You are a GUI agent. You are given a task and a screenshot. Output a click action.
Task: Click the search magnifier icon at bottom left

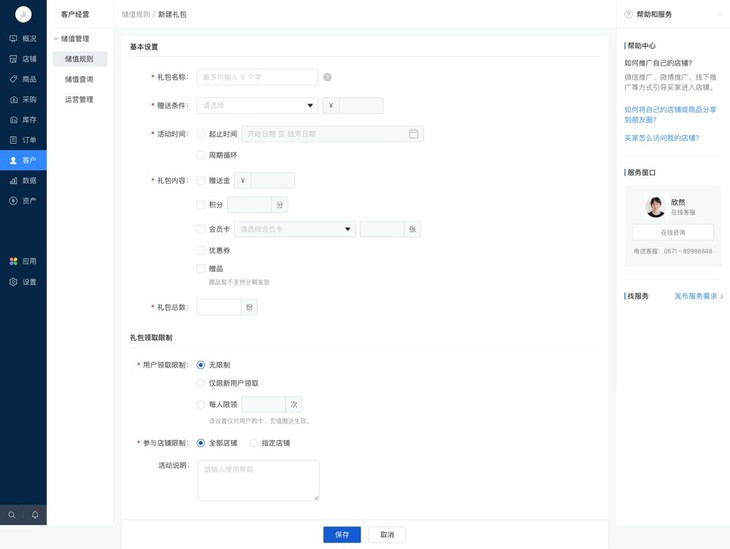[x=12, y=515]
